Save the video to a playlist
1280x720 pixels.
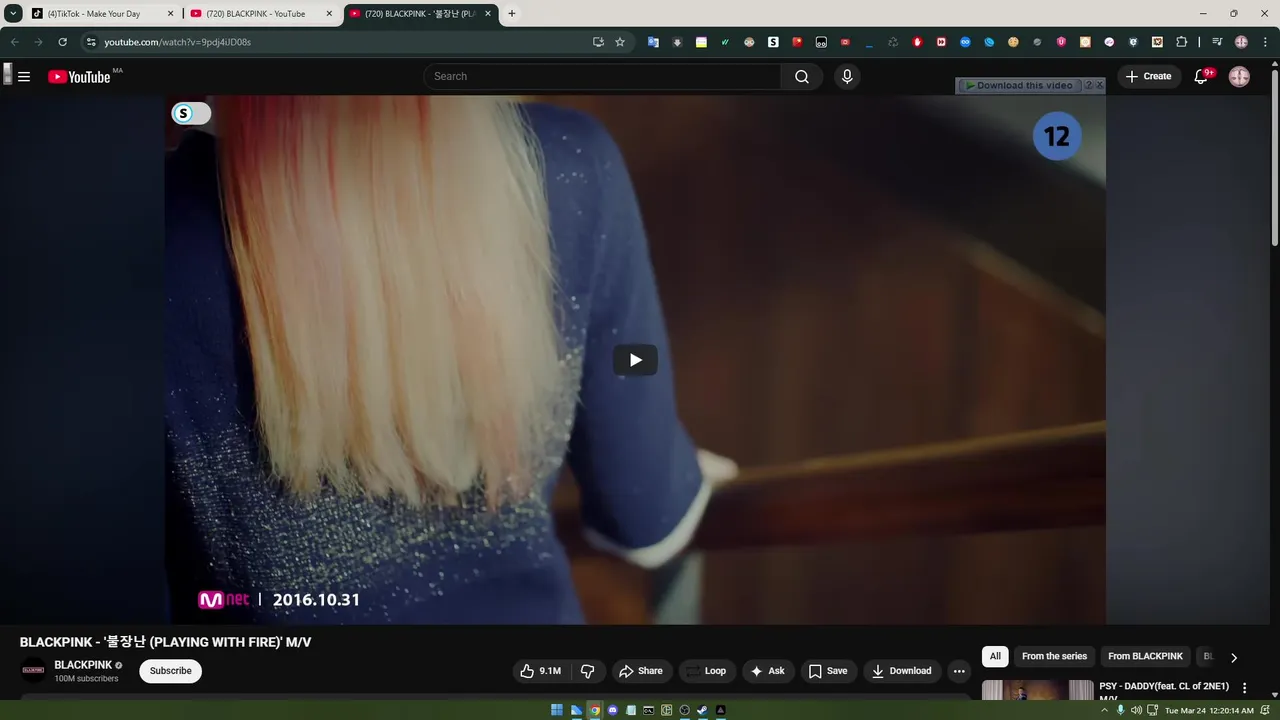point(828,671)
